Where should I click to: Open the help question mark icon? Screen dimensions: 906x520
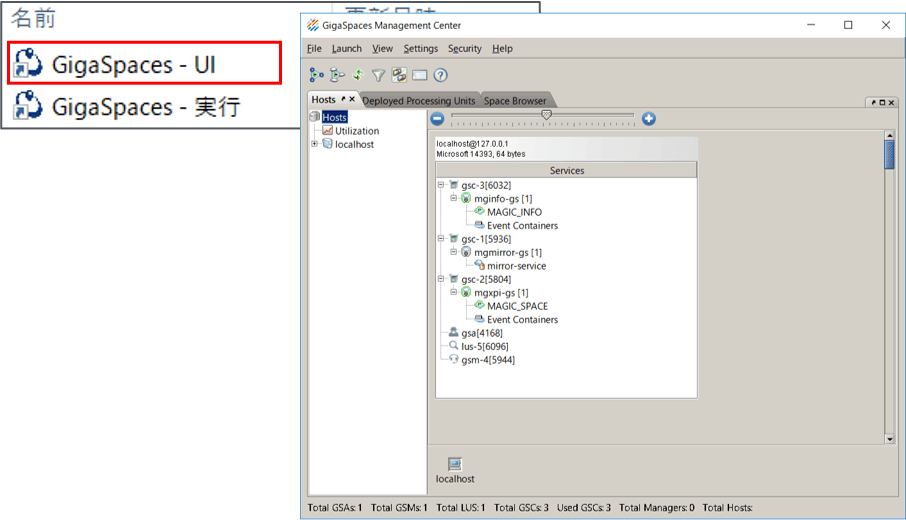click(x=440, y=75)
